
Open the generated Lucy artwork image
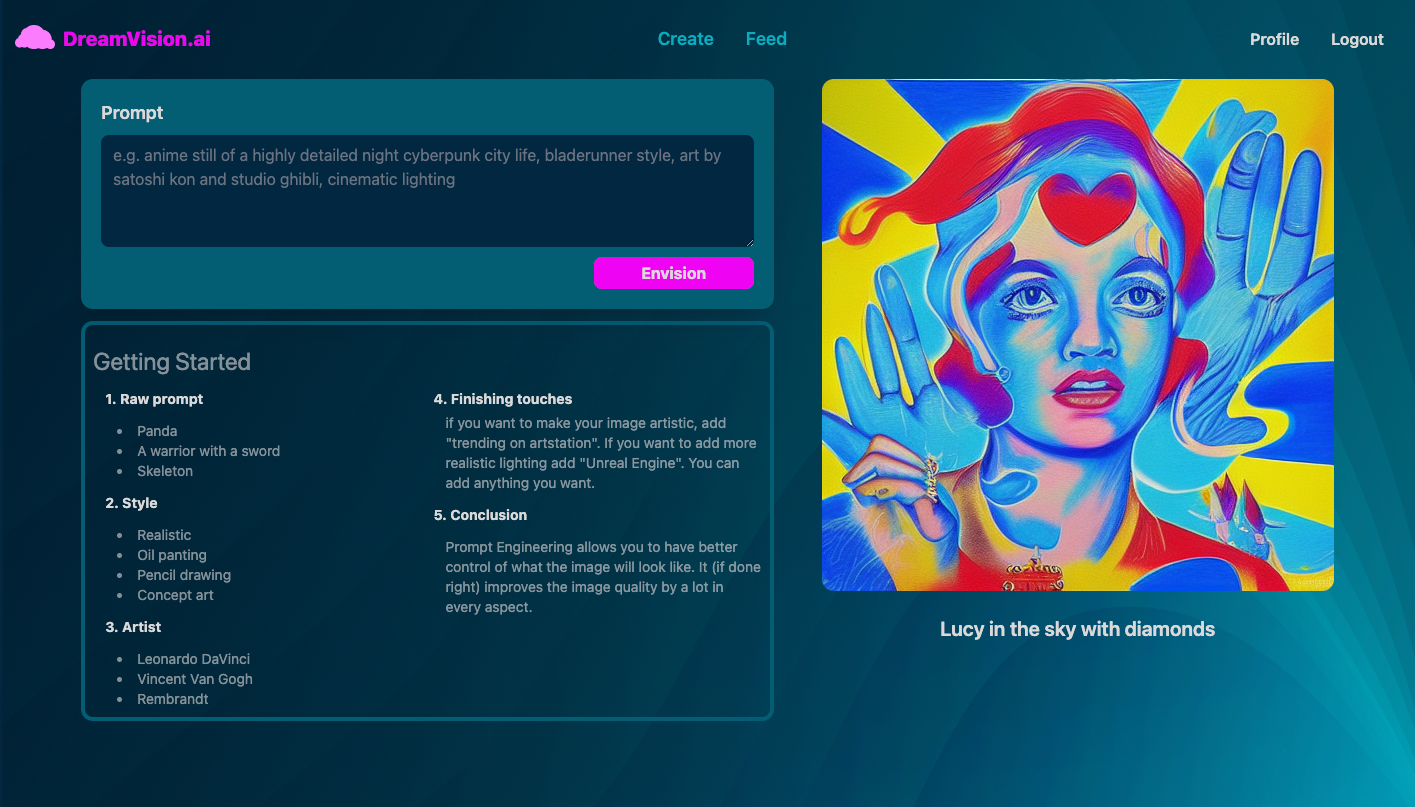click(1077, 335)
